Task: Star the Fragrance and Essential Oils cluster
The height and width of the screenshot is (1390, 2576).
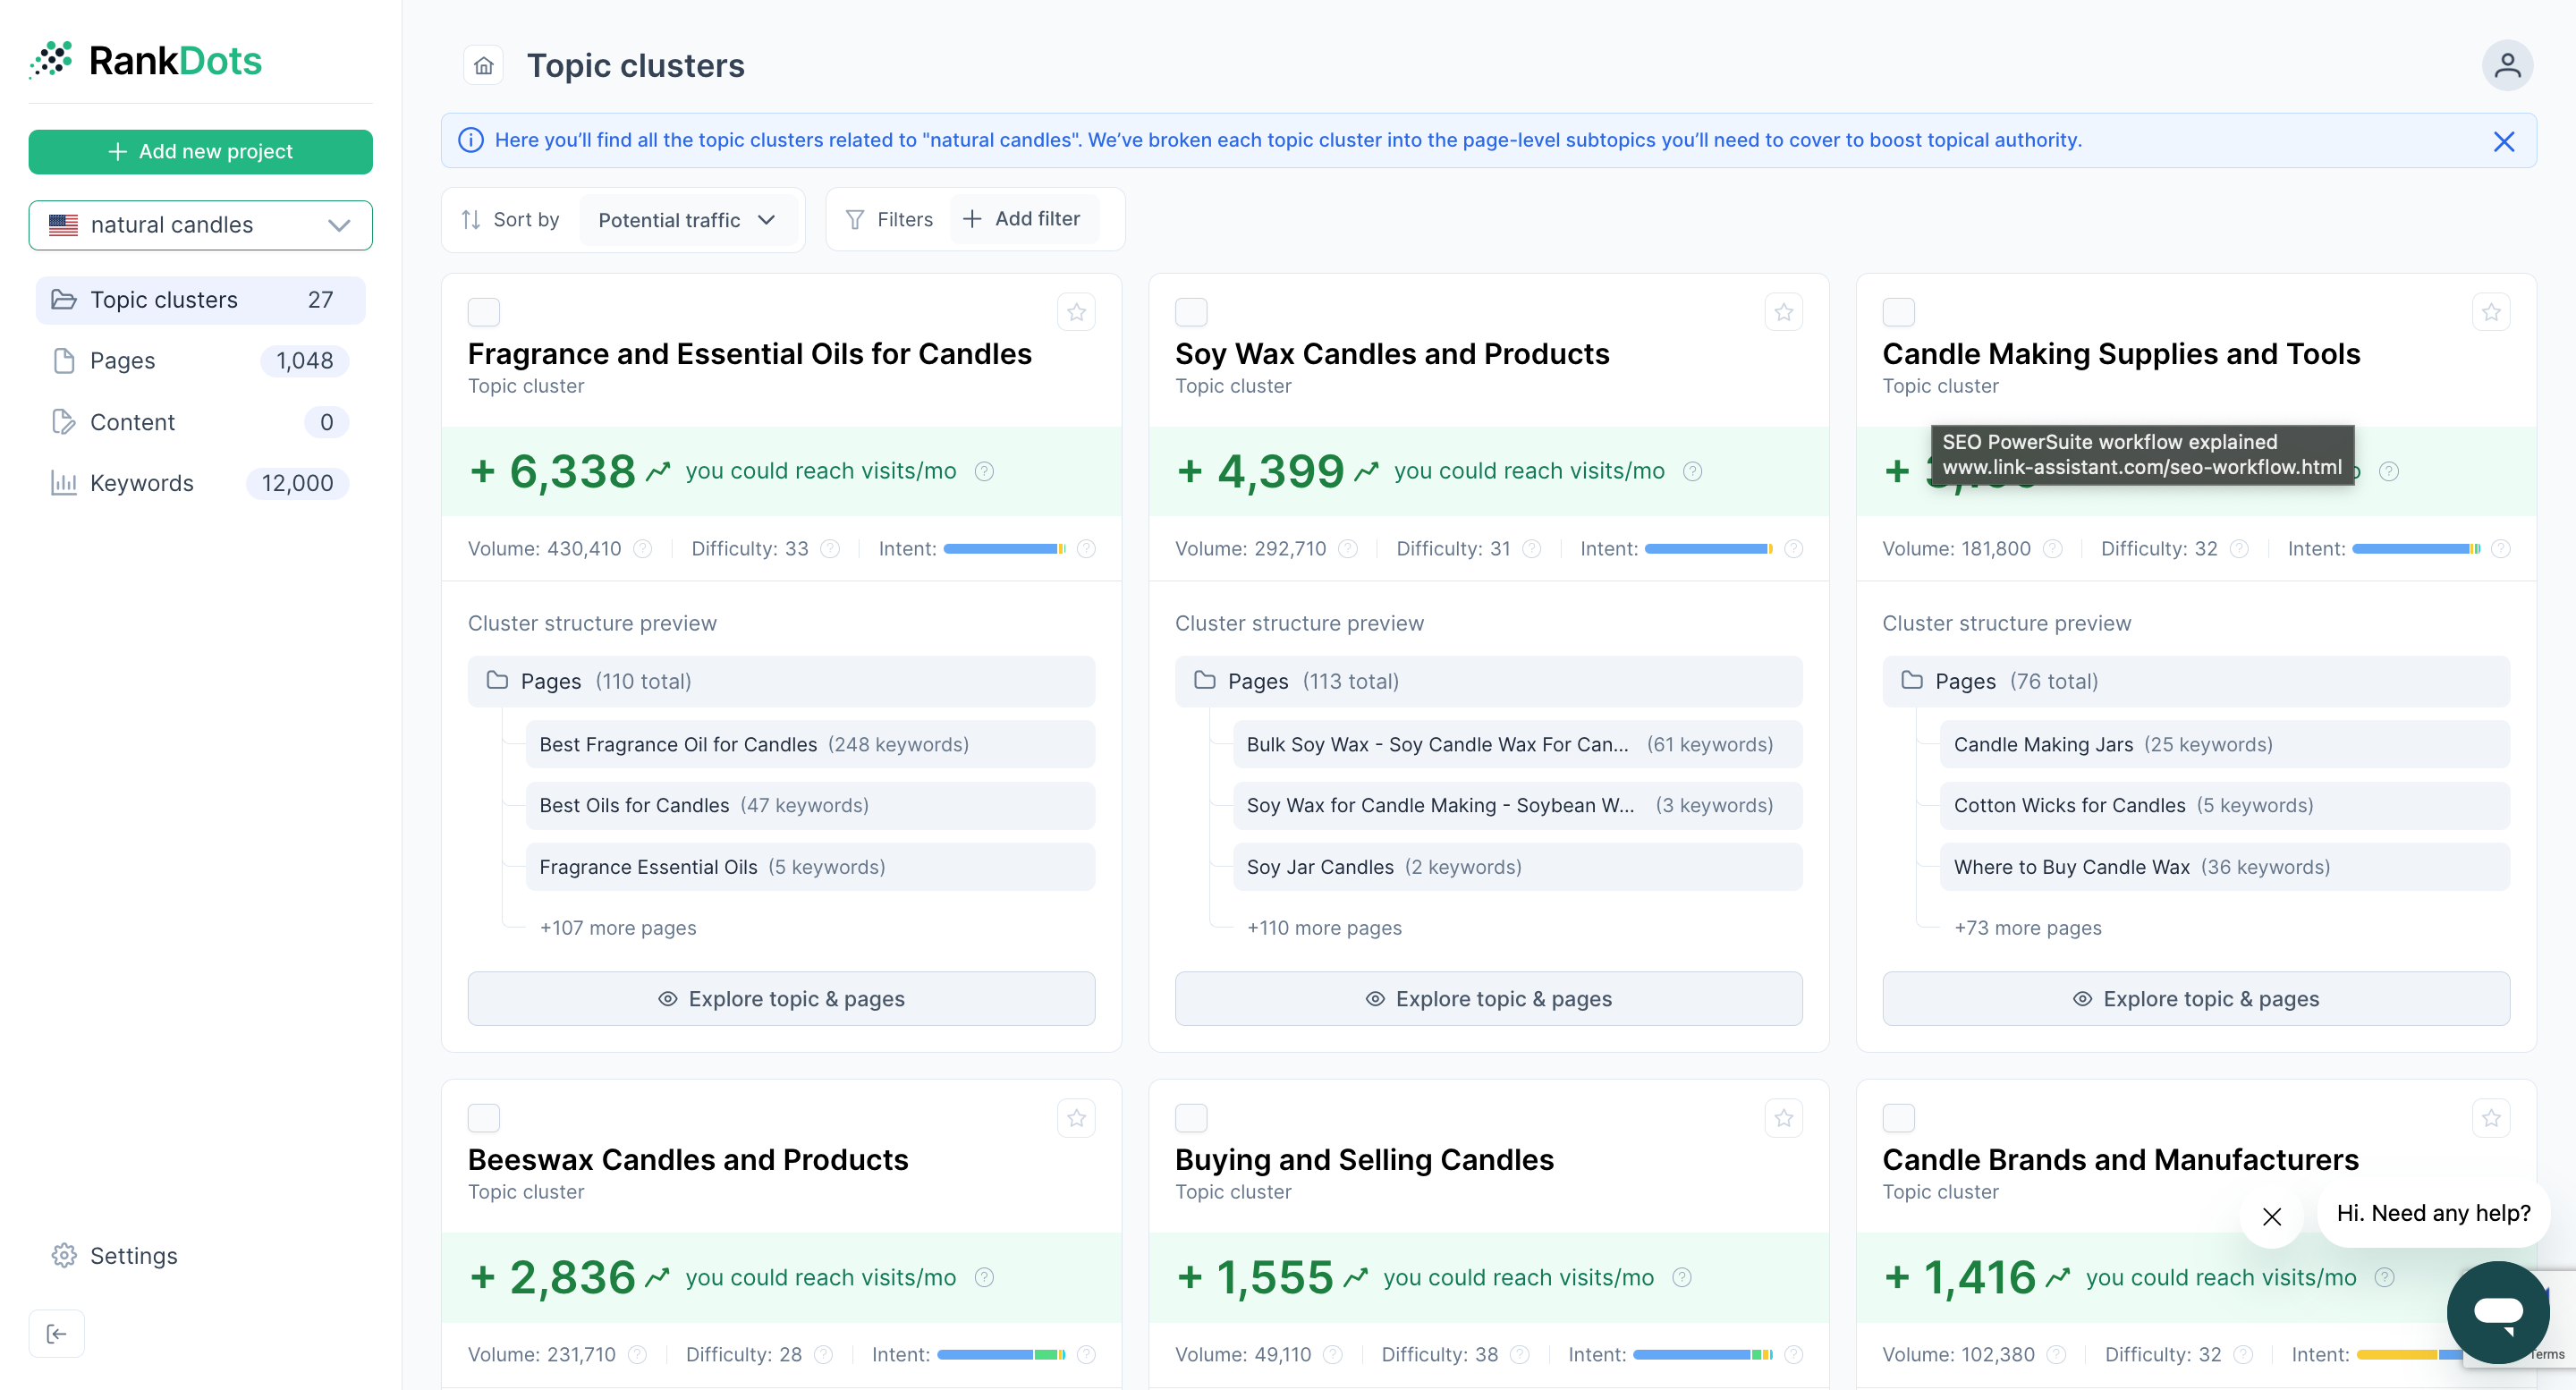Action: click(1076, 312)
